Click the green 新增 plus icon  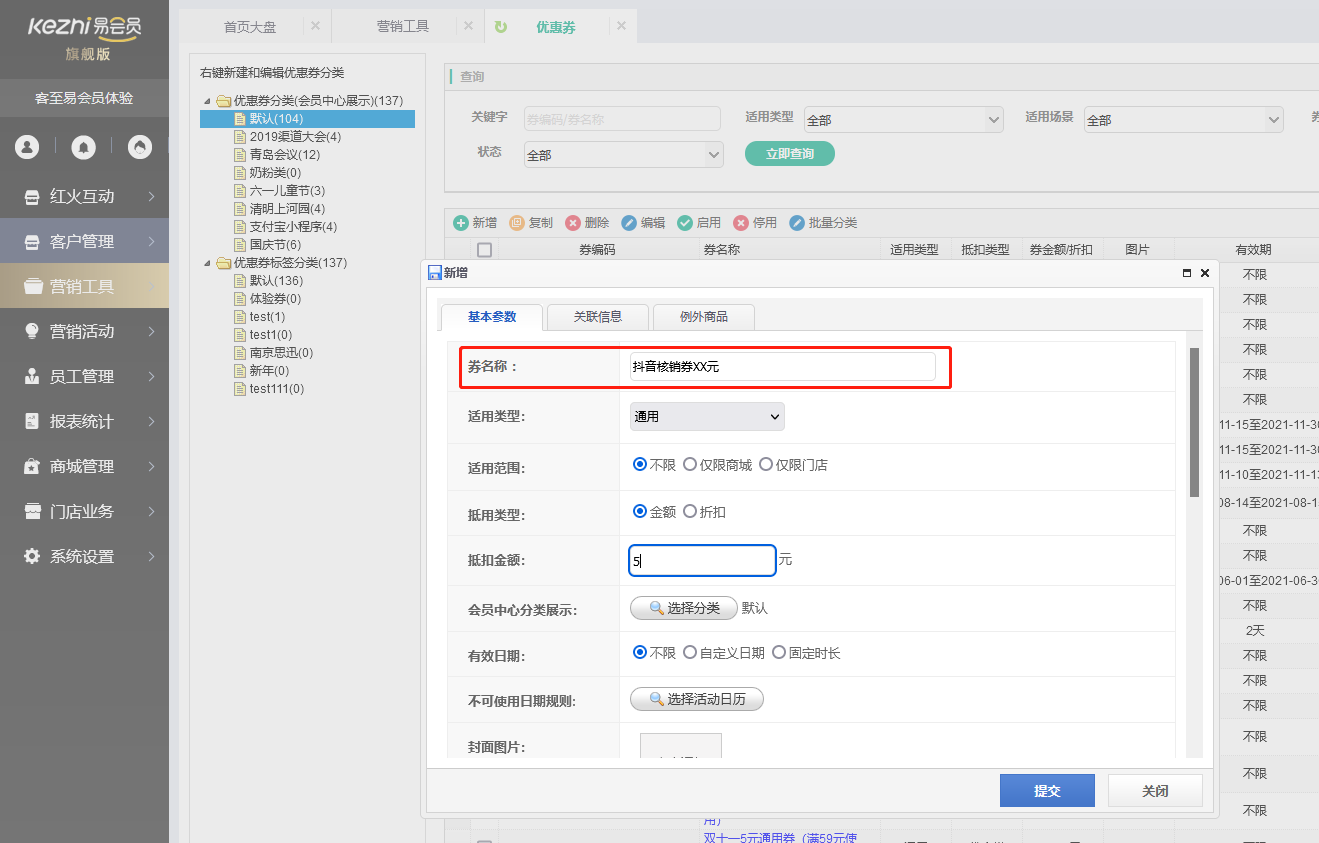(x=461, y=223)
